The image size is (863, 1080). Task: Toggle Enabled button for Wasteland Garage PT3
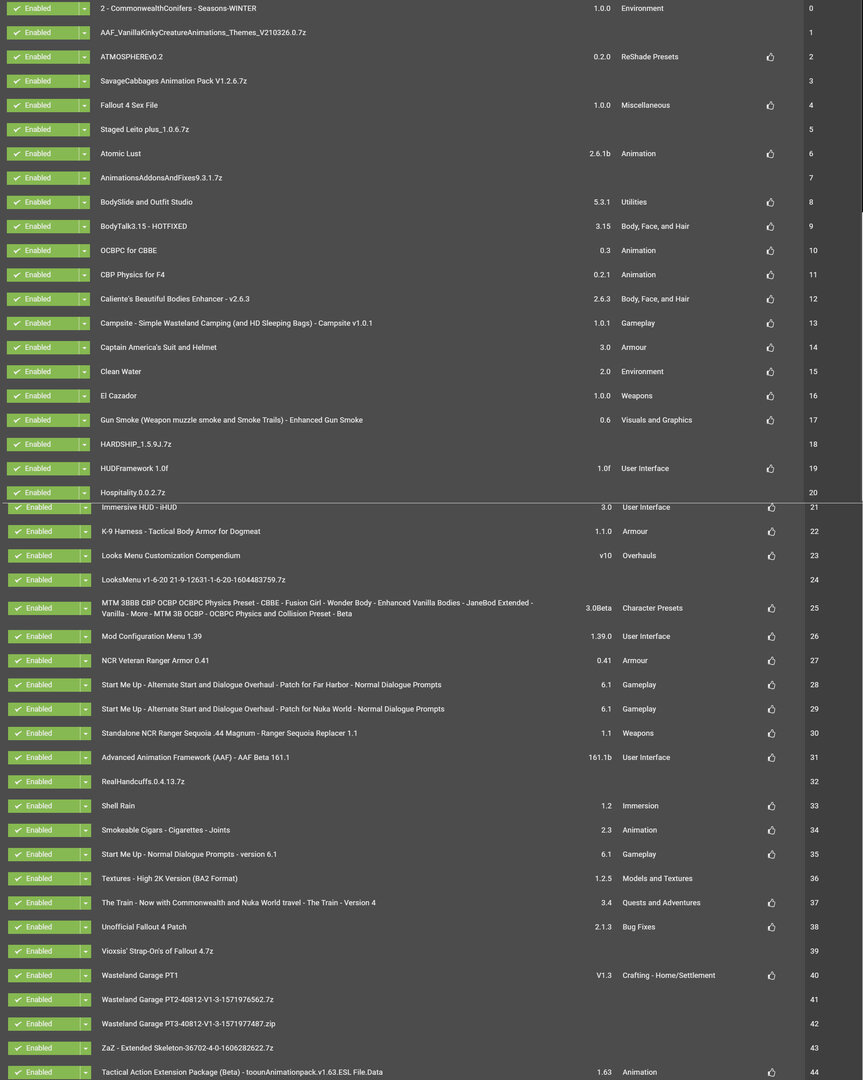44,1024
